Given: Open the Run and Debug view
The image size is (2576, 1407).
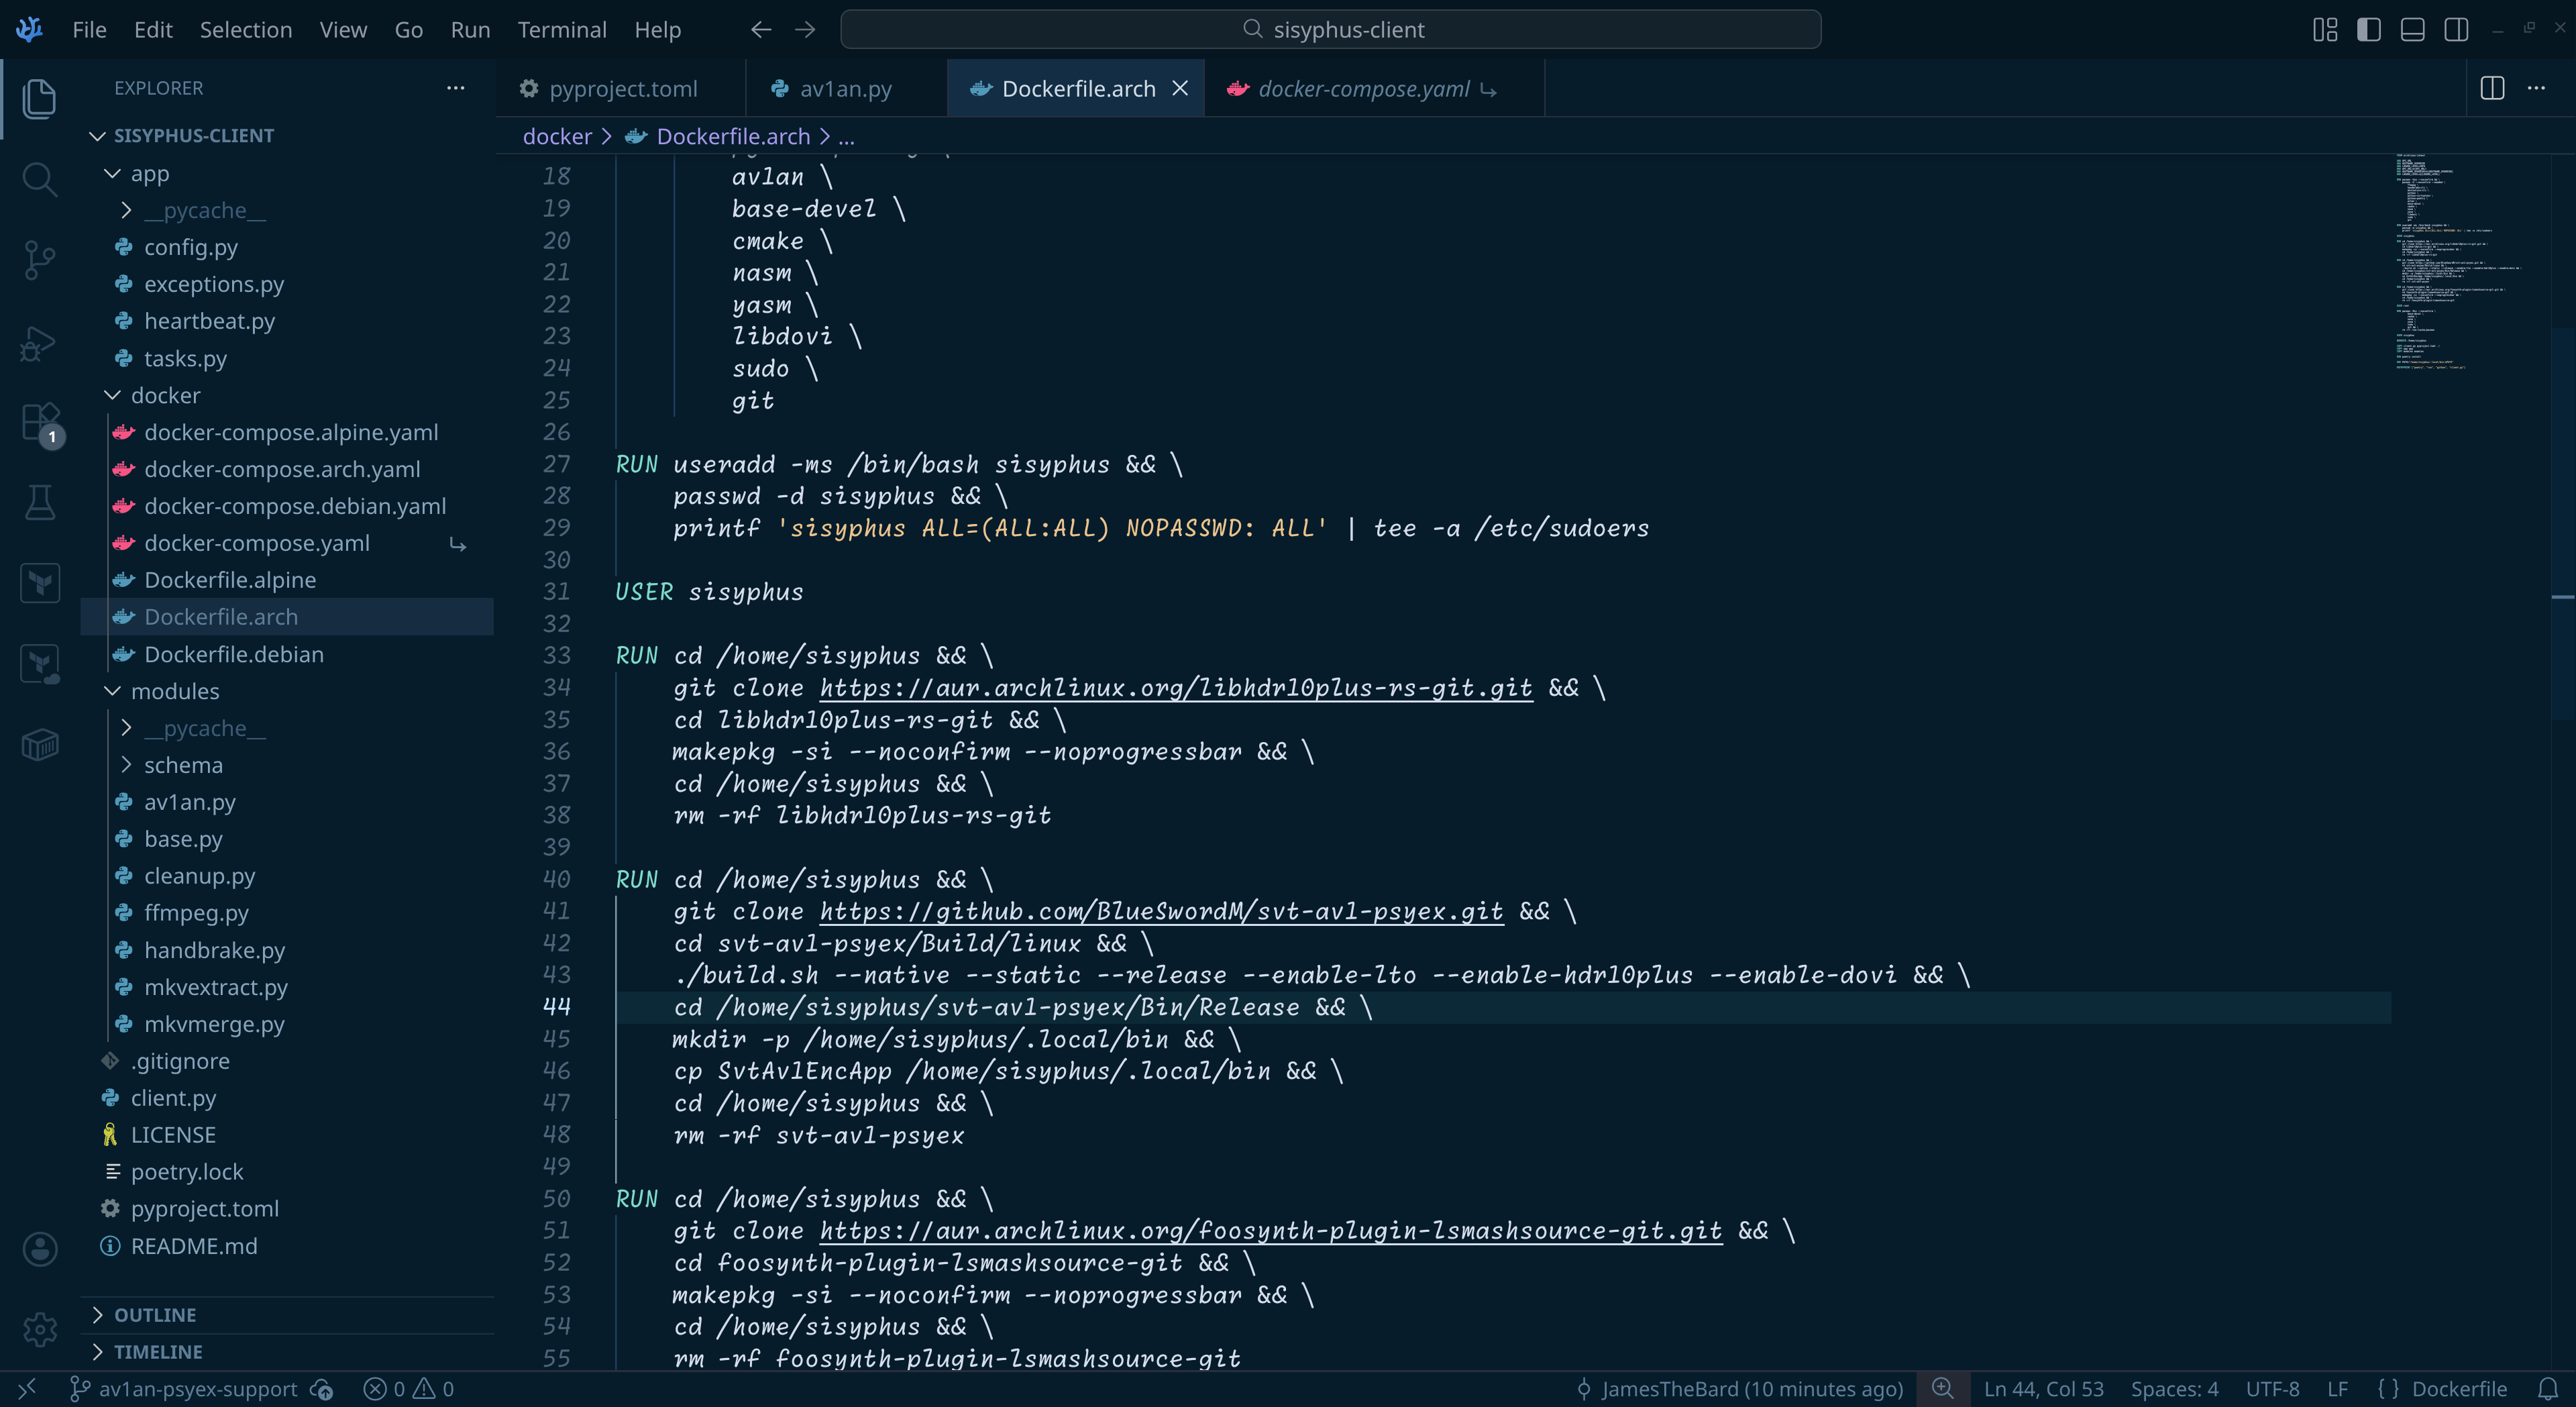Looking at the screenshot, I should (x=39, y=343).
